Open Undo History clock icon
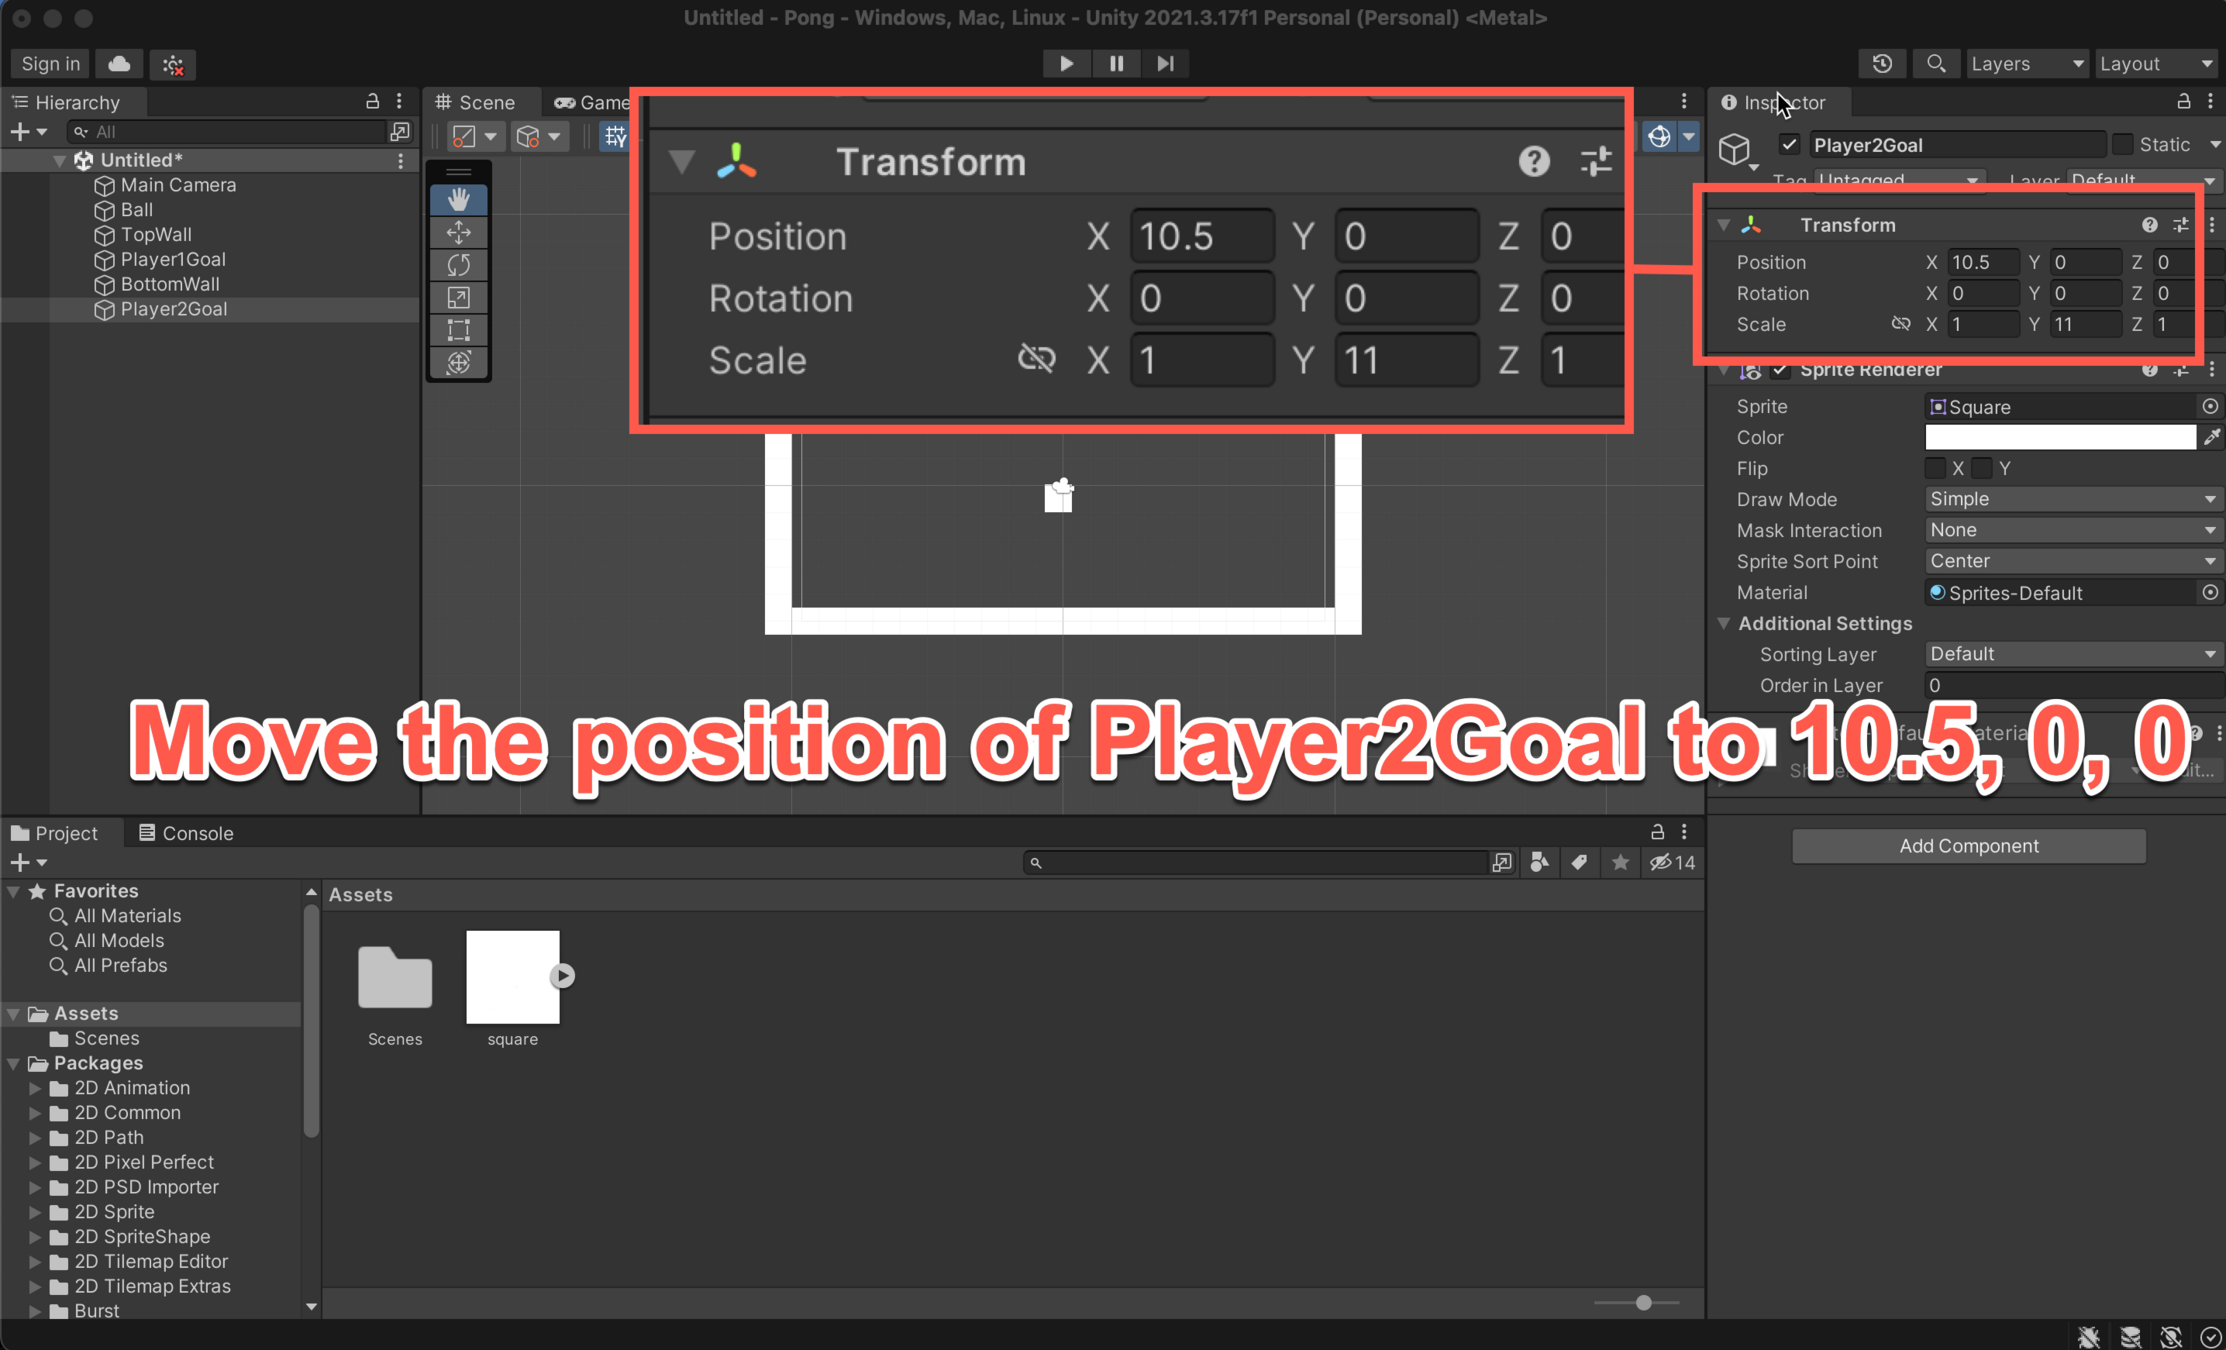Image resolution: width=2226 pixels, height=1350 pixels. tap(1882, 64)
